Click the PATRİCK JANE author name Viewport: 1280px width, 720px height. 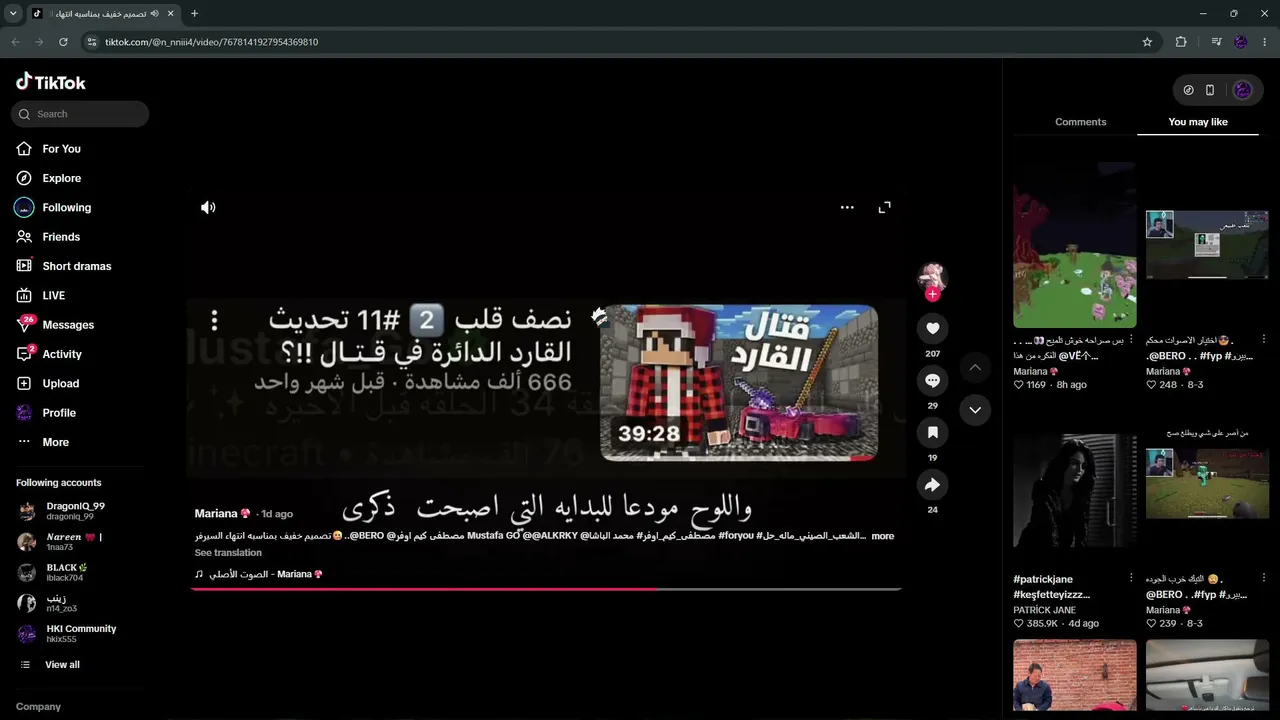point(1045,610)
